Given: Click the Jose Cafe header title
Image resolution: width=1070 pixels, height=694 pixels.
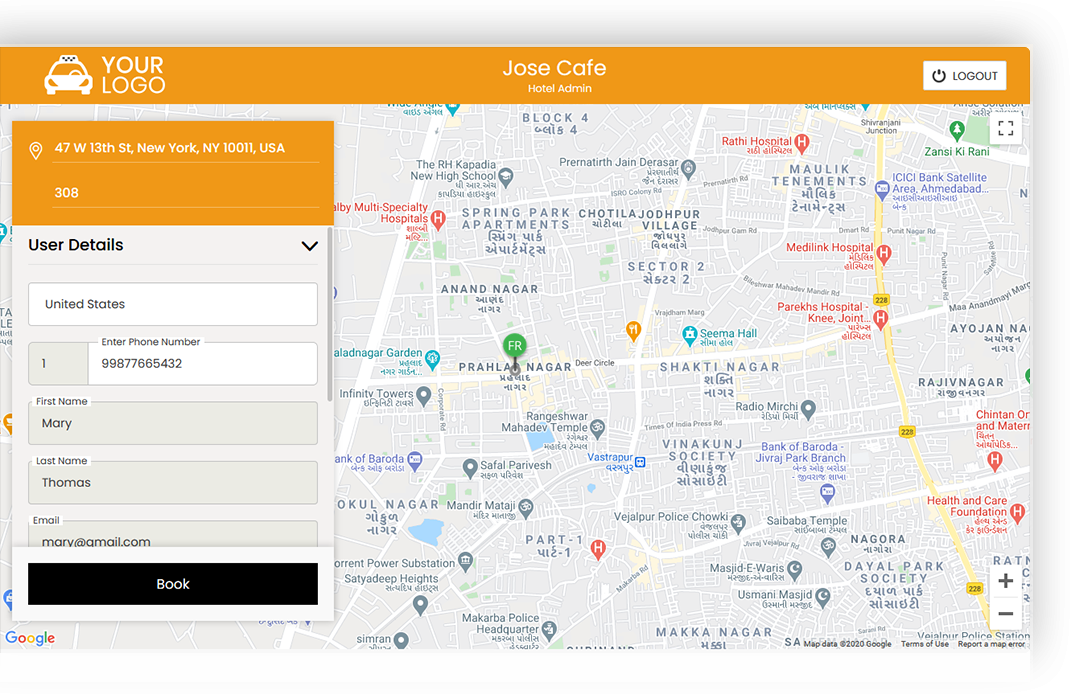Looking at the screenshot, I should click(x=554, y=68).
